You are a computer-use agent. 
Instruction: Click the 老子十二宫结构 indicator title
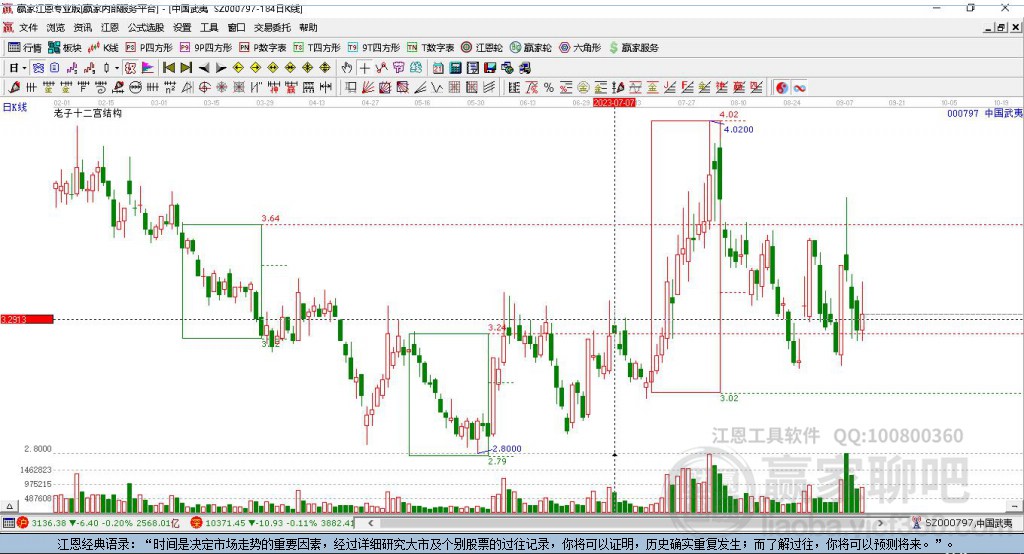coord(88,113)
